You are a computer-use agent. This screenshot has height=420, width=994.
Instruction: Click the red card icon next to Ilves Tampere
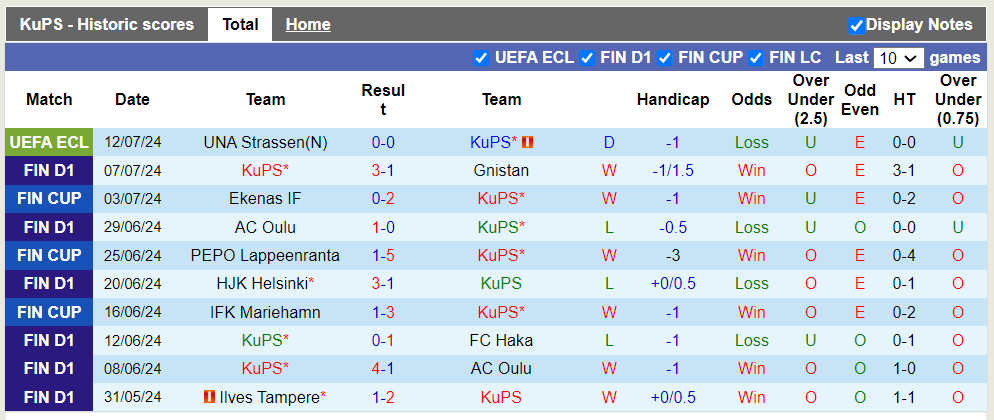(209, 397)
